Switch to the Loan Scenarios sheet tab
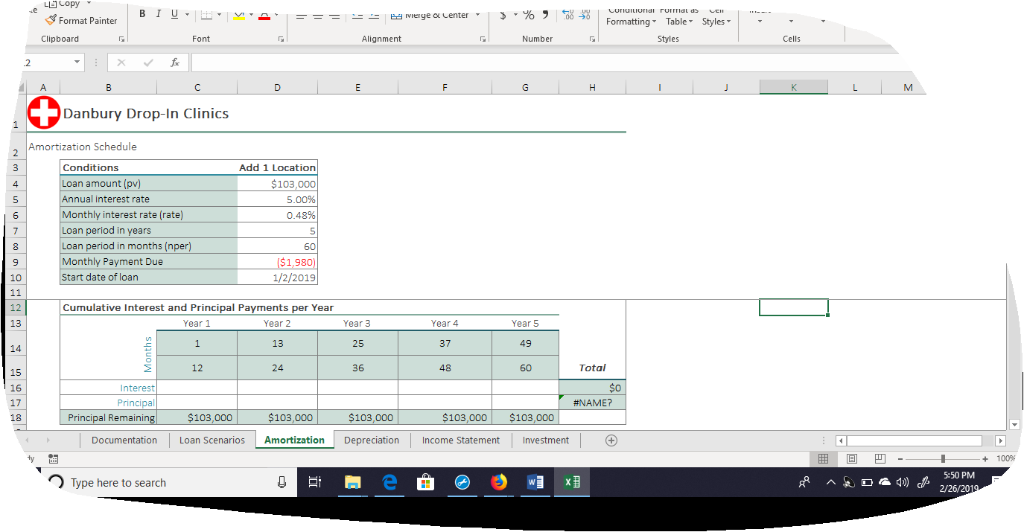The image size is (1024, 532). pos(212,441)
